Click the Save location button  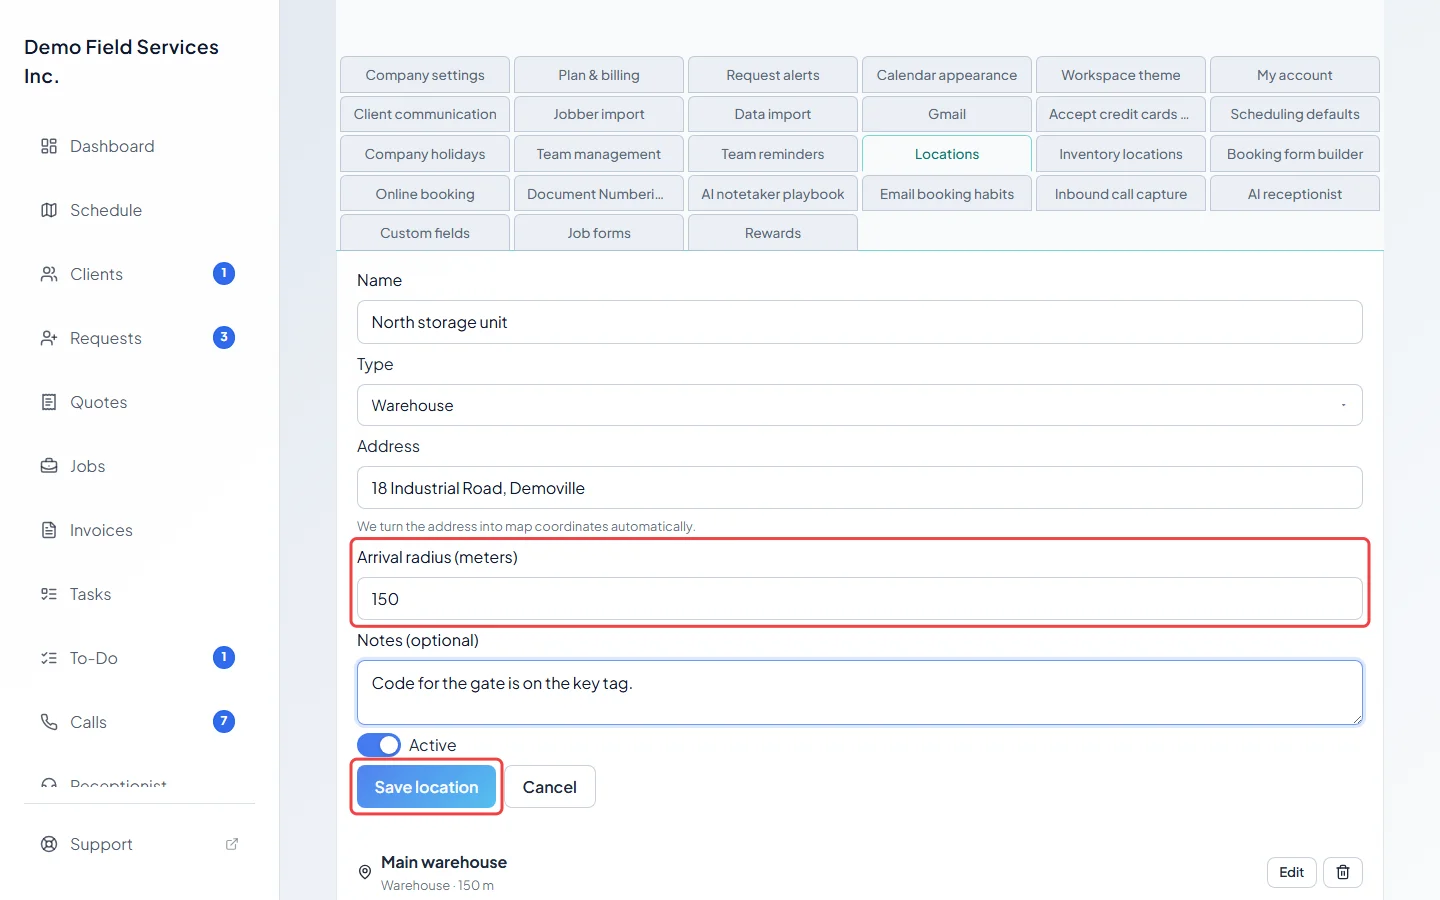[x=427, y=787]
